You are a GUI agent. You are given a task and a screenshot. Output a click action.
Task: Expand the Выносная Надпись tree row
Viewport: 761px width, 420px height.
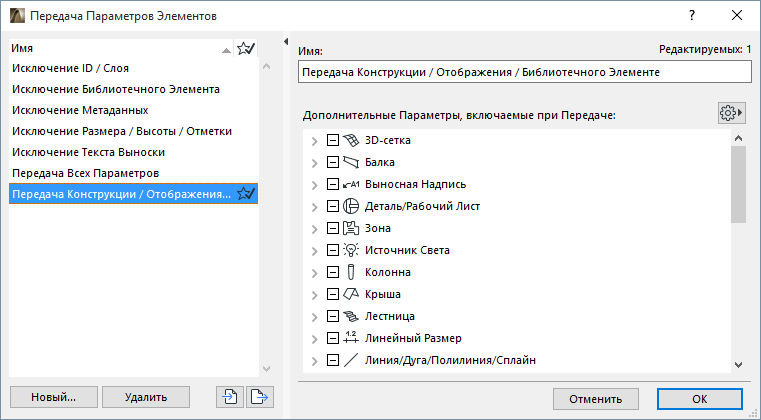coord(315,184)
